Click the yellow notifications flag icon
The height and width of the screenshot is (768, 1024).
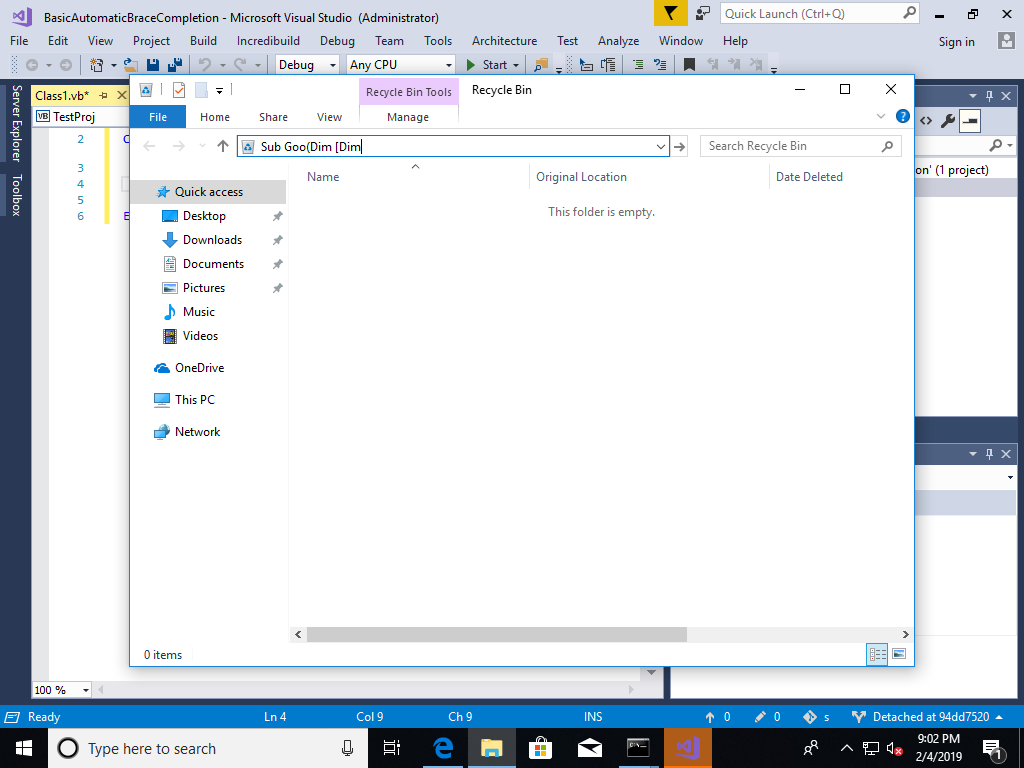(670, 13)
